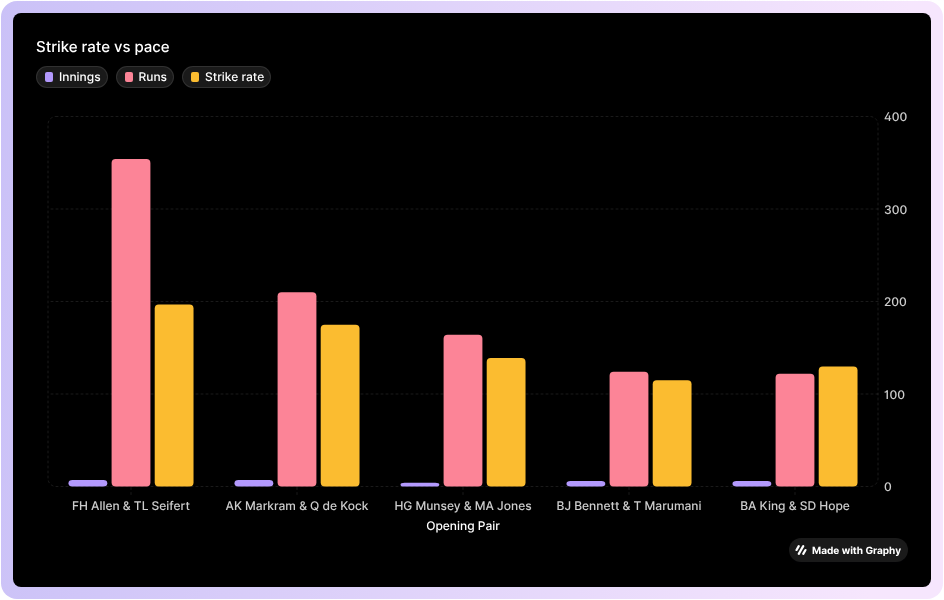Click Strike rate bar for BA King & SD Hope

[838, 426]
